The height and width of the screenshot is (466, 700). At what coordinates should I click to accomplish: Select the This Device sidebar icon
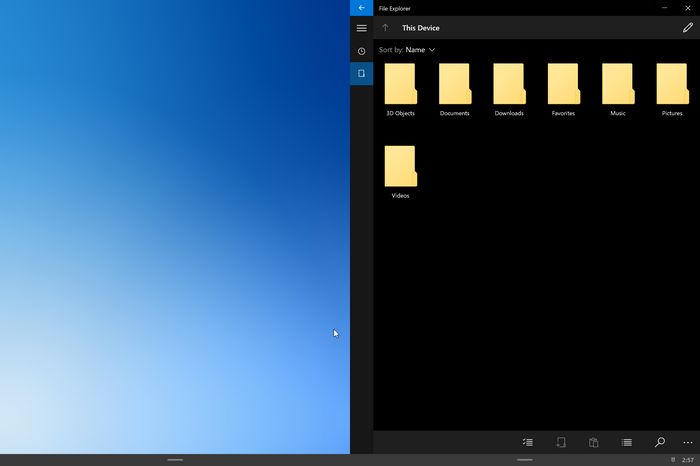tap(361, 74)
